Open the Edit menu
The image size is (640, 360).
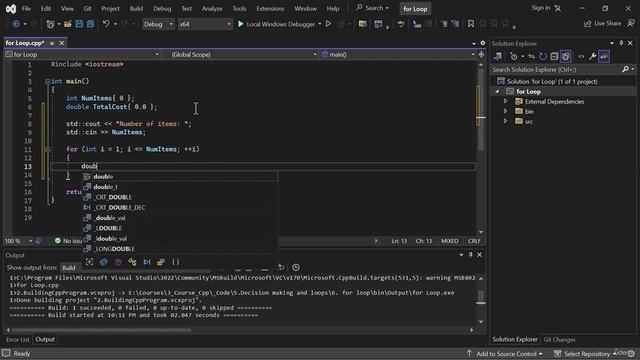point(46,8)
